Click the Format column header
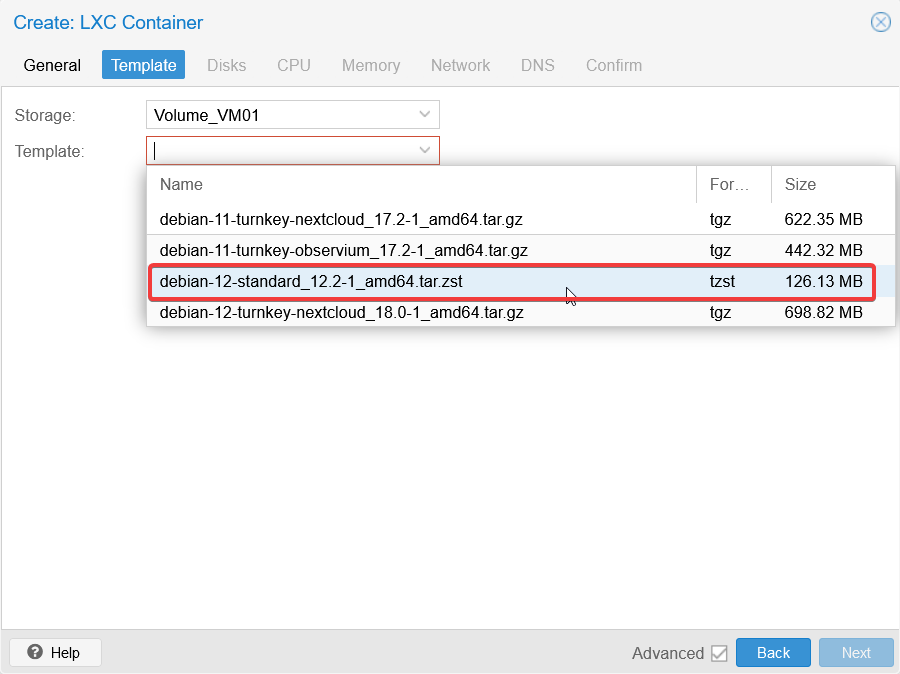Screen dimensions: 900x674 (x=734, y=184)
